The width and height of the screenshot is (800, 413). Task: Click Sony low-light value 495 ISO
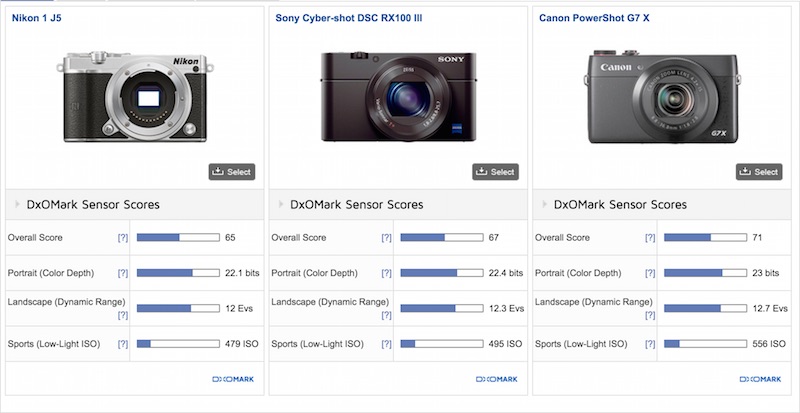(506, 344)
